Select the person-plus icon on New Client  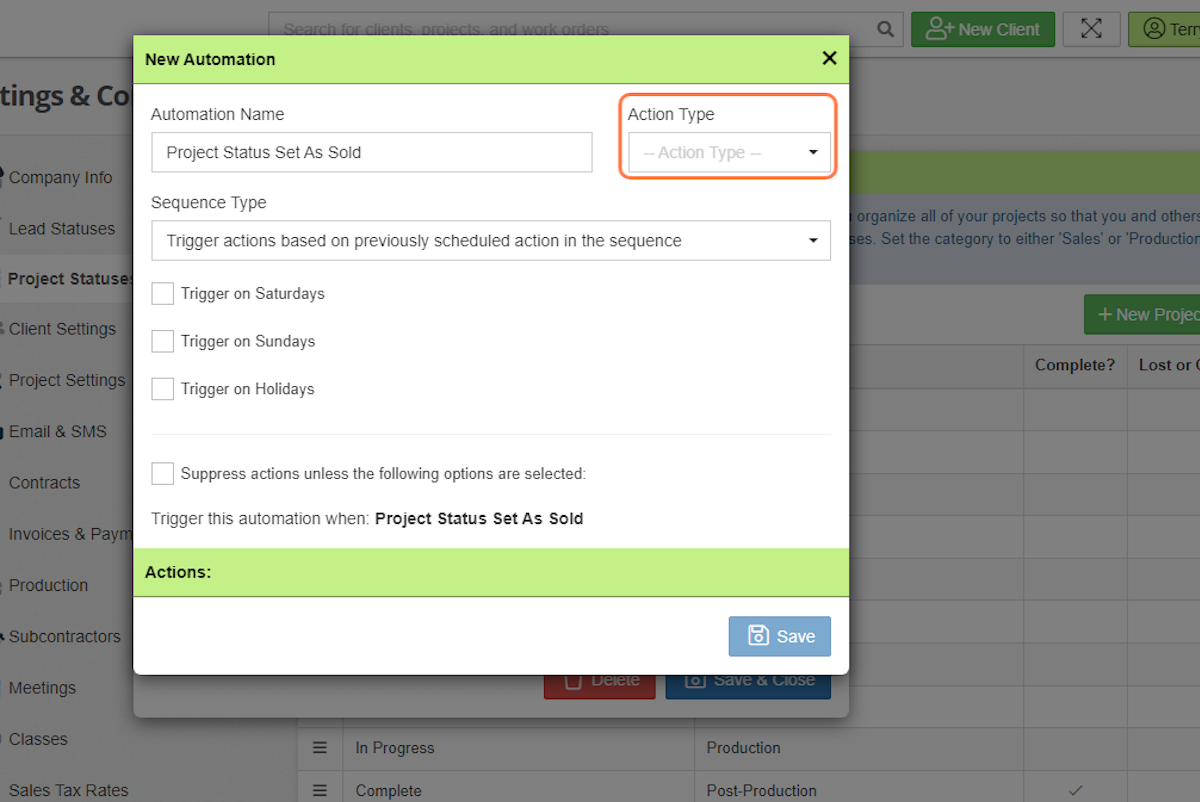(938, 29)
